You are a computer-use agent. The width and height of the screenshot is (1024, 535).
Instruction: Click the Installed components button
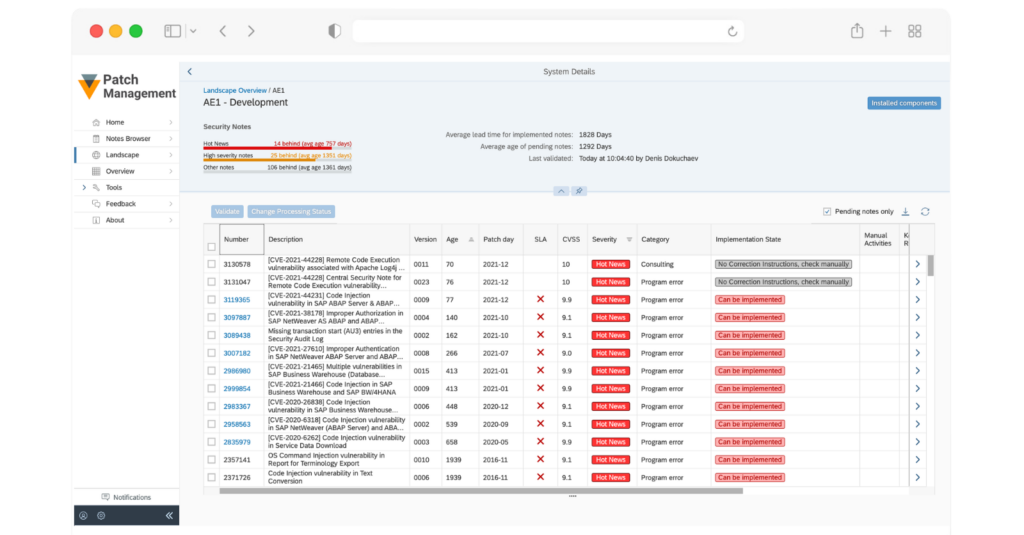(904, 103)
